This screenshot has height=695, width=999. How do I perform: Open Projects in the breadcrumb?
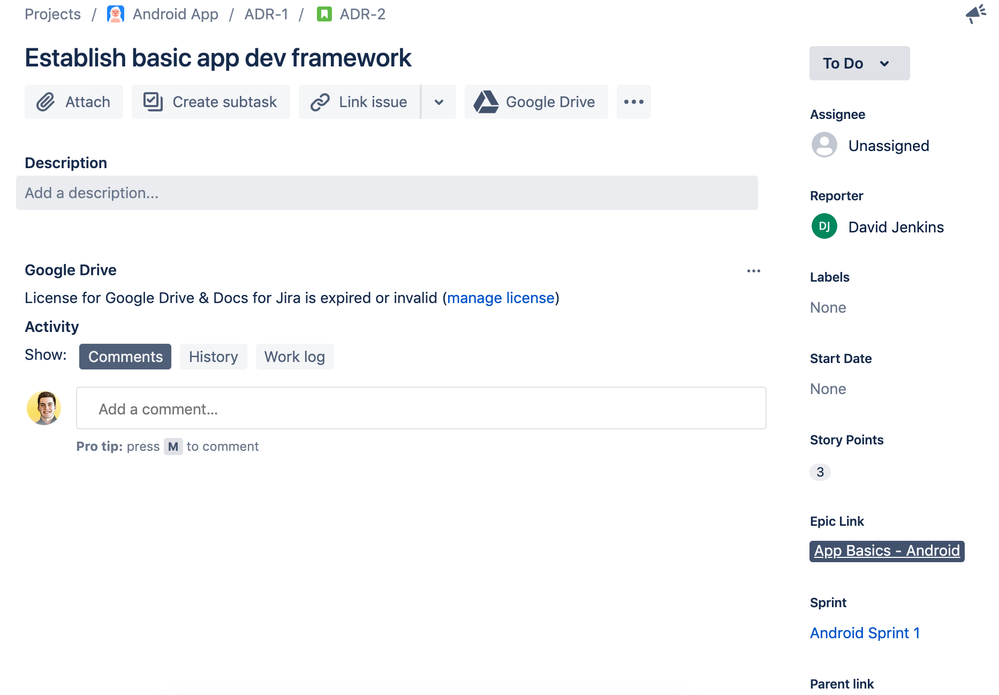coord(53,14)
